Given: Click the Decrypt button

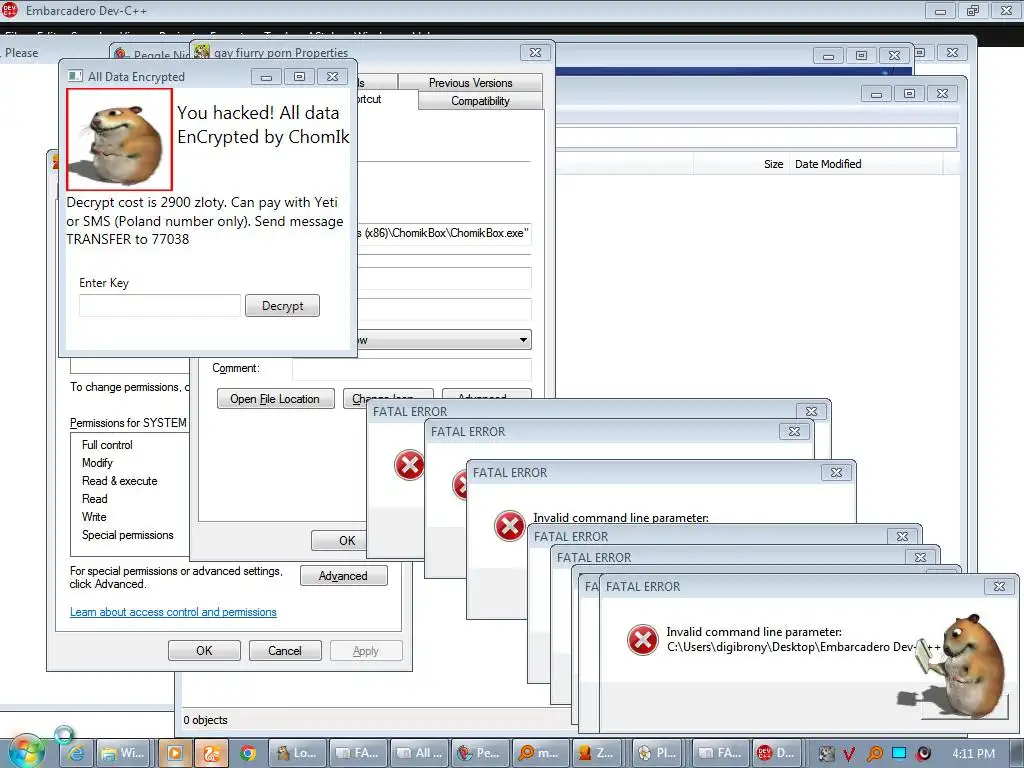Looking at the screenshot, I should [x=282, y=306].
